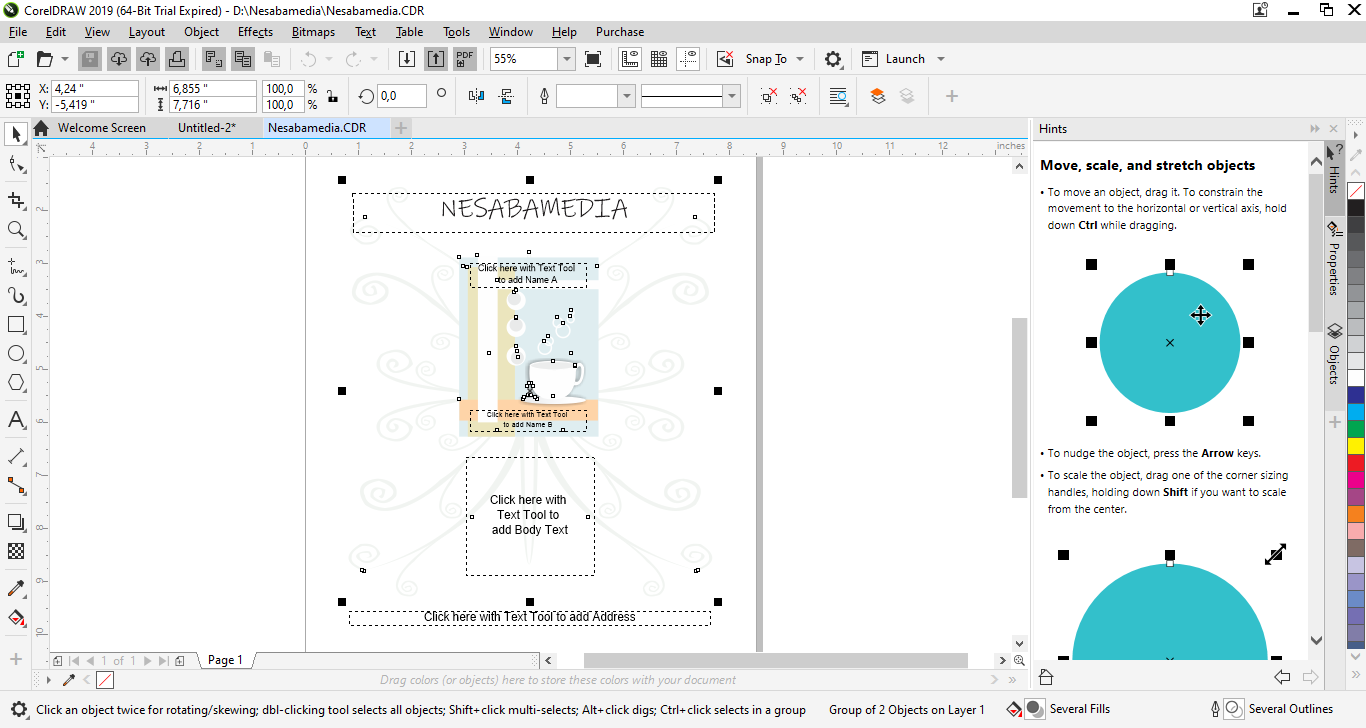Pick the red swatch in color palette

coord(1356,463)
